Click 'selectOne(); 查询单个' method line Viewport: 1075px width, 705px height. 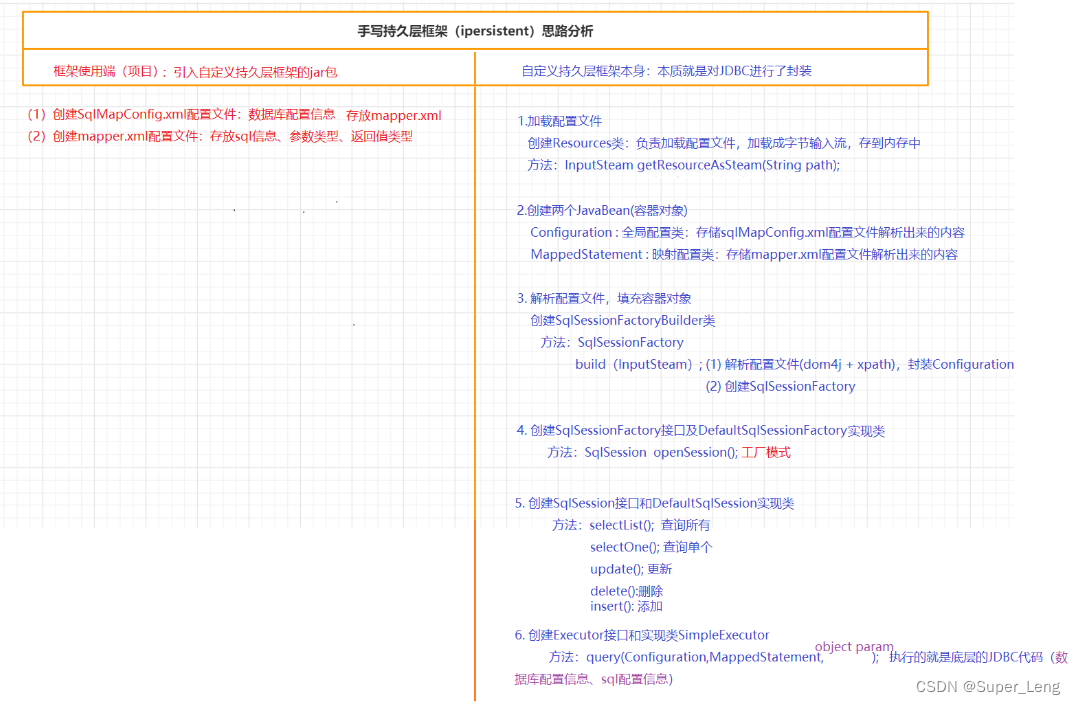pos(651,547)
